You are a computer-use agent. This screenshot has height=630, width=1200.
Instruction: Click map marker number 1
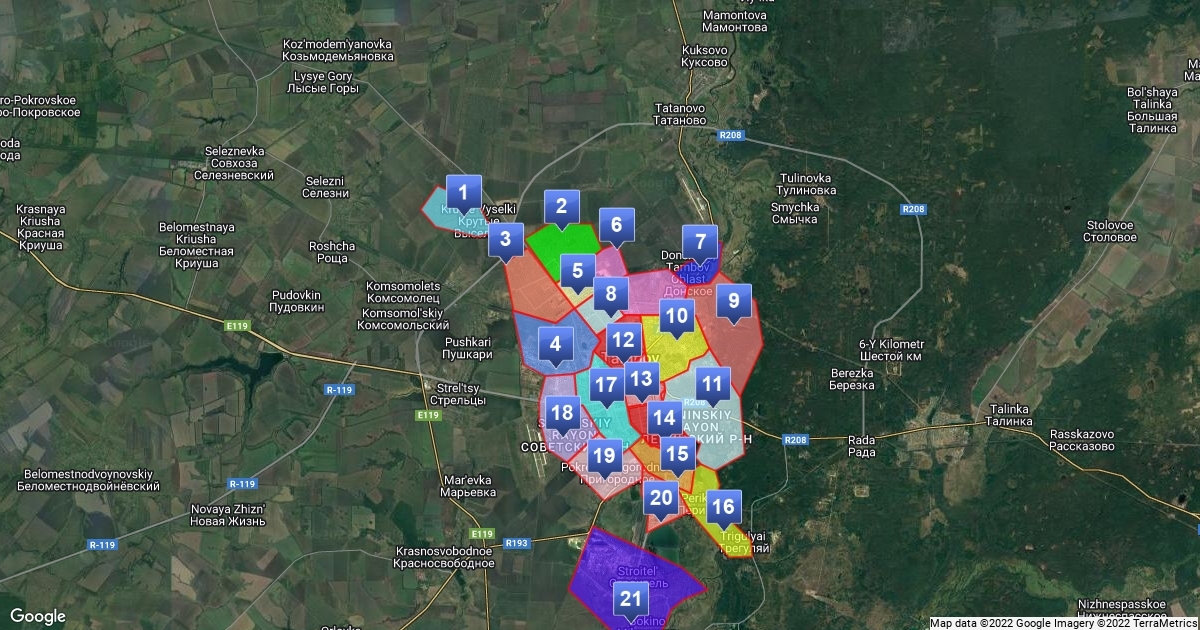[463, 192]
